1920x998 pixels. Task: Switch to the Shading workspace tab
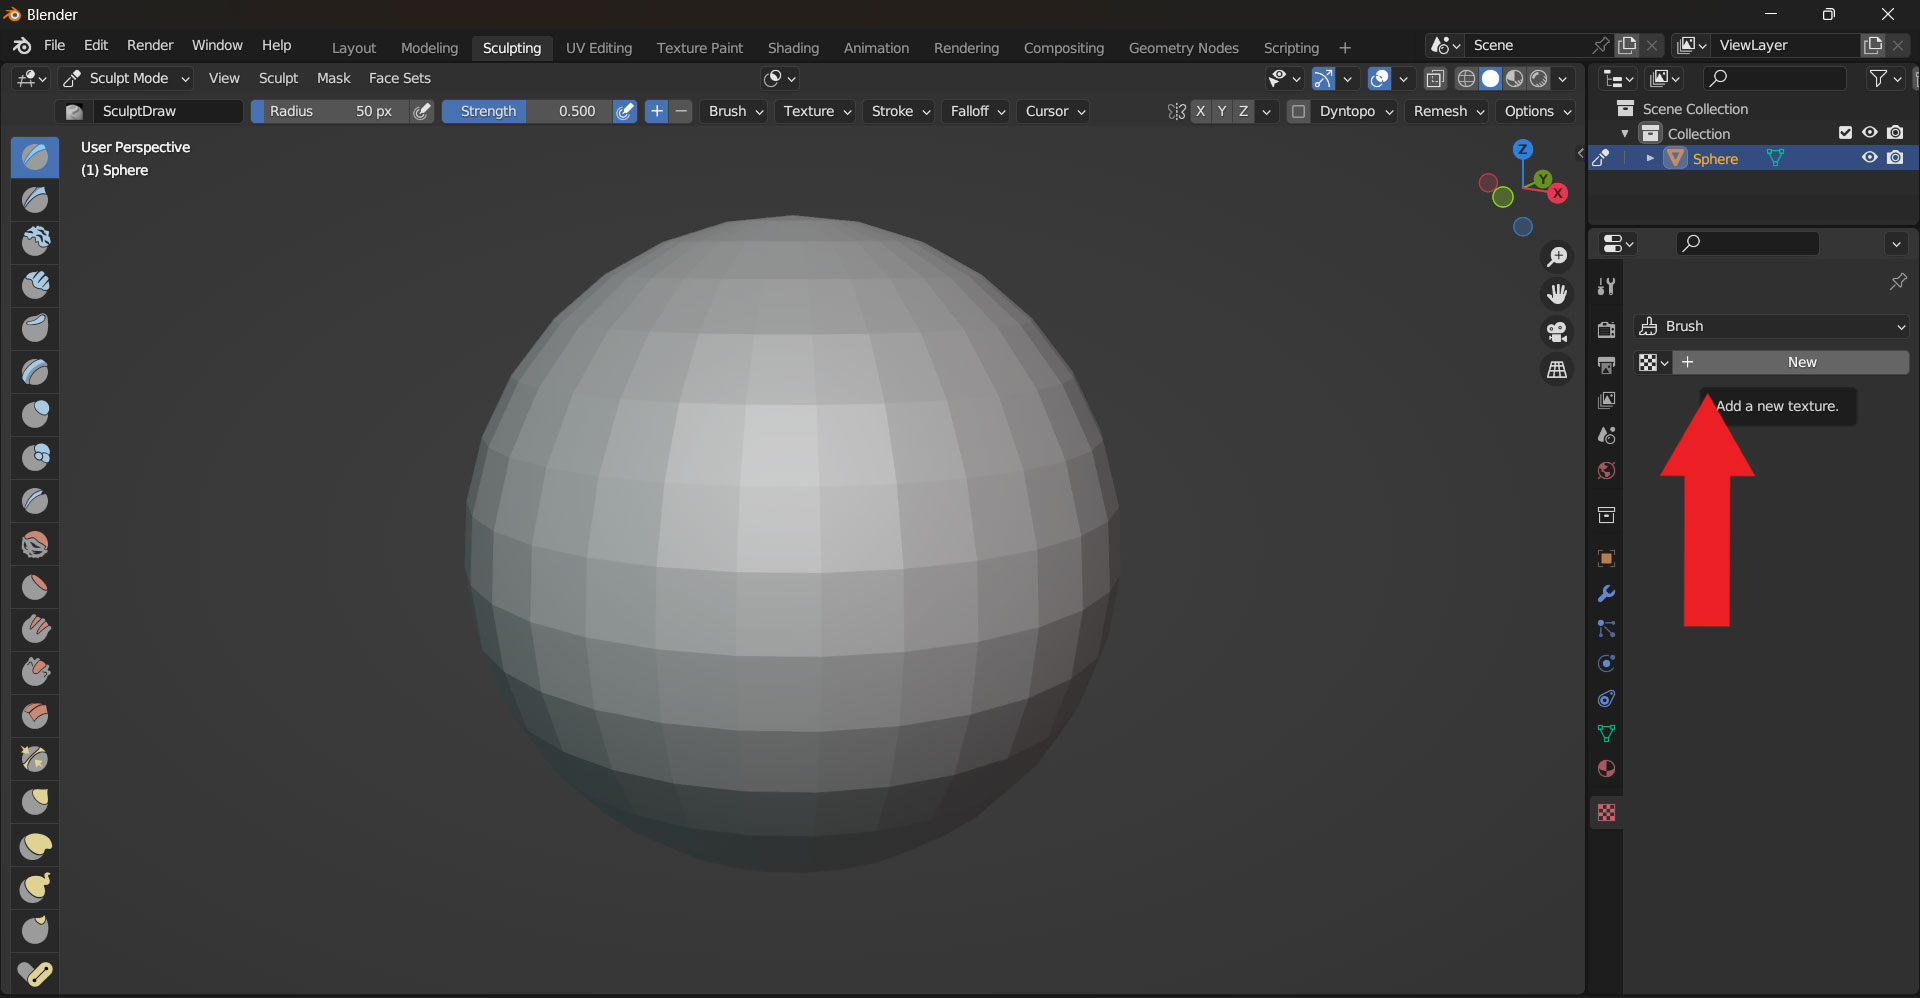[793, 47]
